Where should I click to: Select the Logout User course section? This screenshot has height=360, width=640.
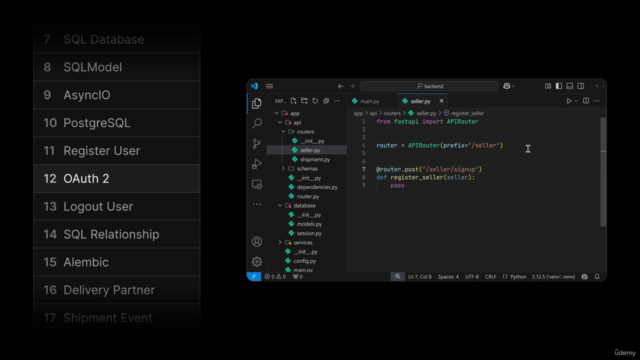(x=117, y=207)
